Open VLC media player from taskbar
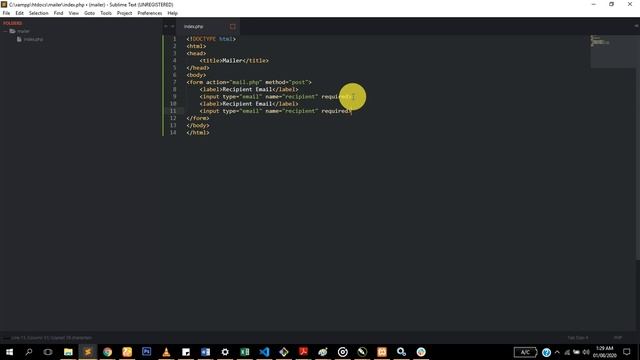 click(166, 352)
